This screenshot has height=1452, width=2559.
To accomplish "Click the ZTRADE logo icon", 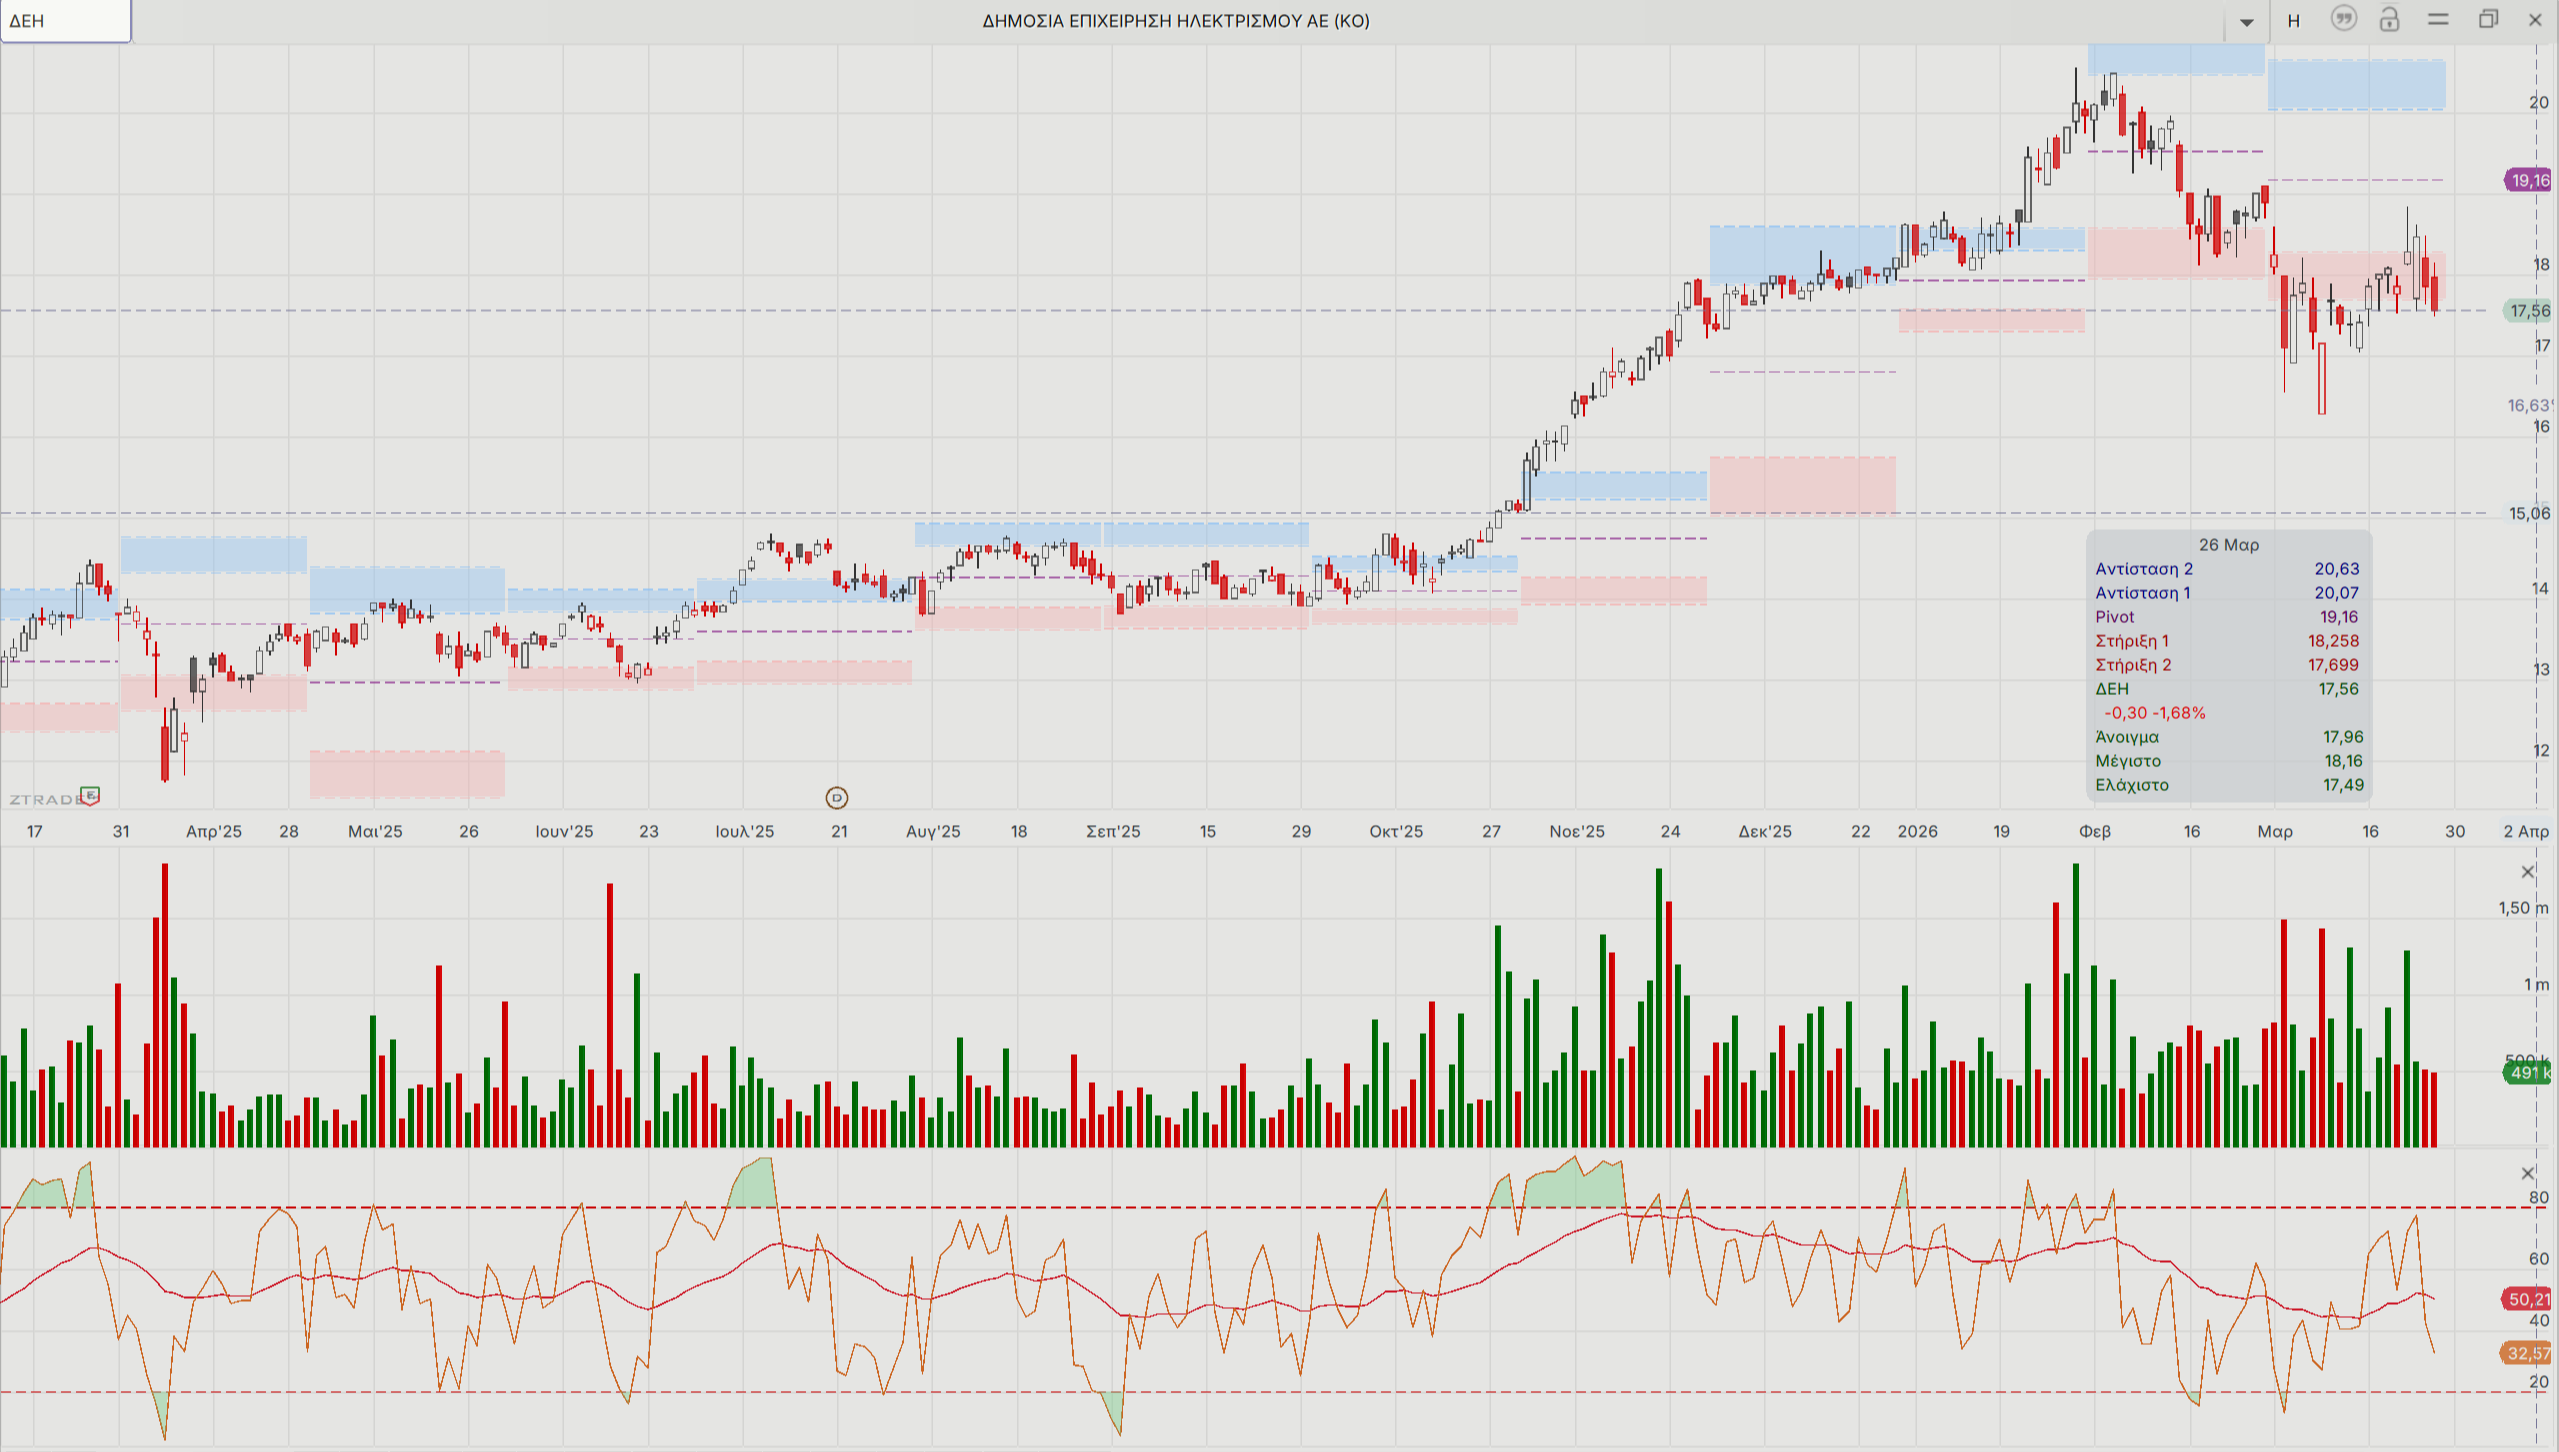I will (x=90, y=796).
